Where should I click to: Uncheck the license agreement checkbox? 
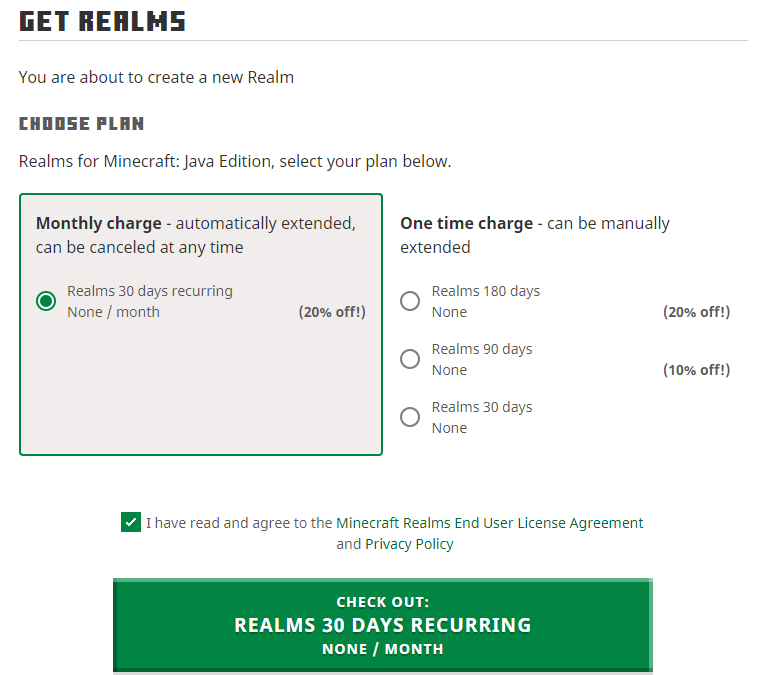click(x=131, y=522)
